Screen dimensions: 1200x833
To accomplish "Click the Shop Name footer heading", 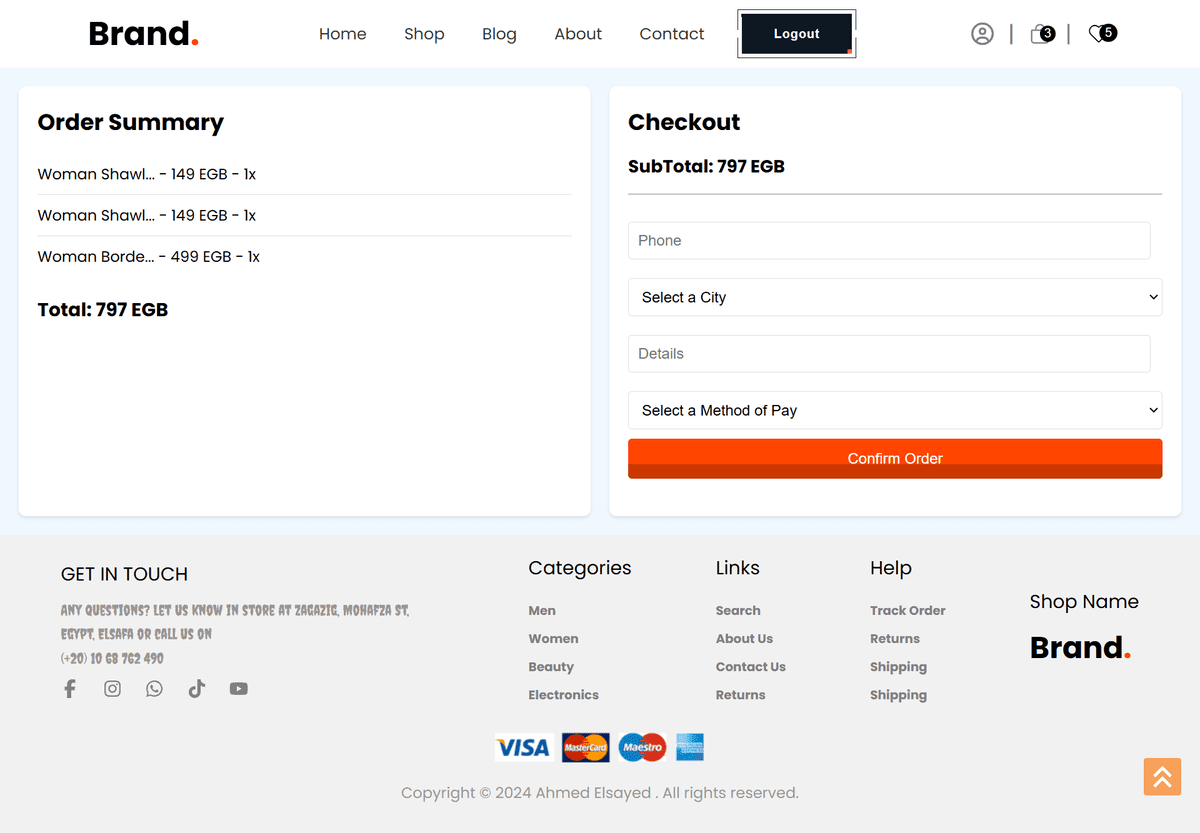I will tap(1084, 601).
